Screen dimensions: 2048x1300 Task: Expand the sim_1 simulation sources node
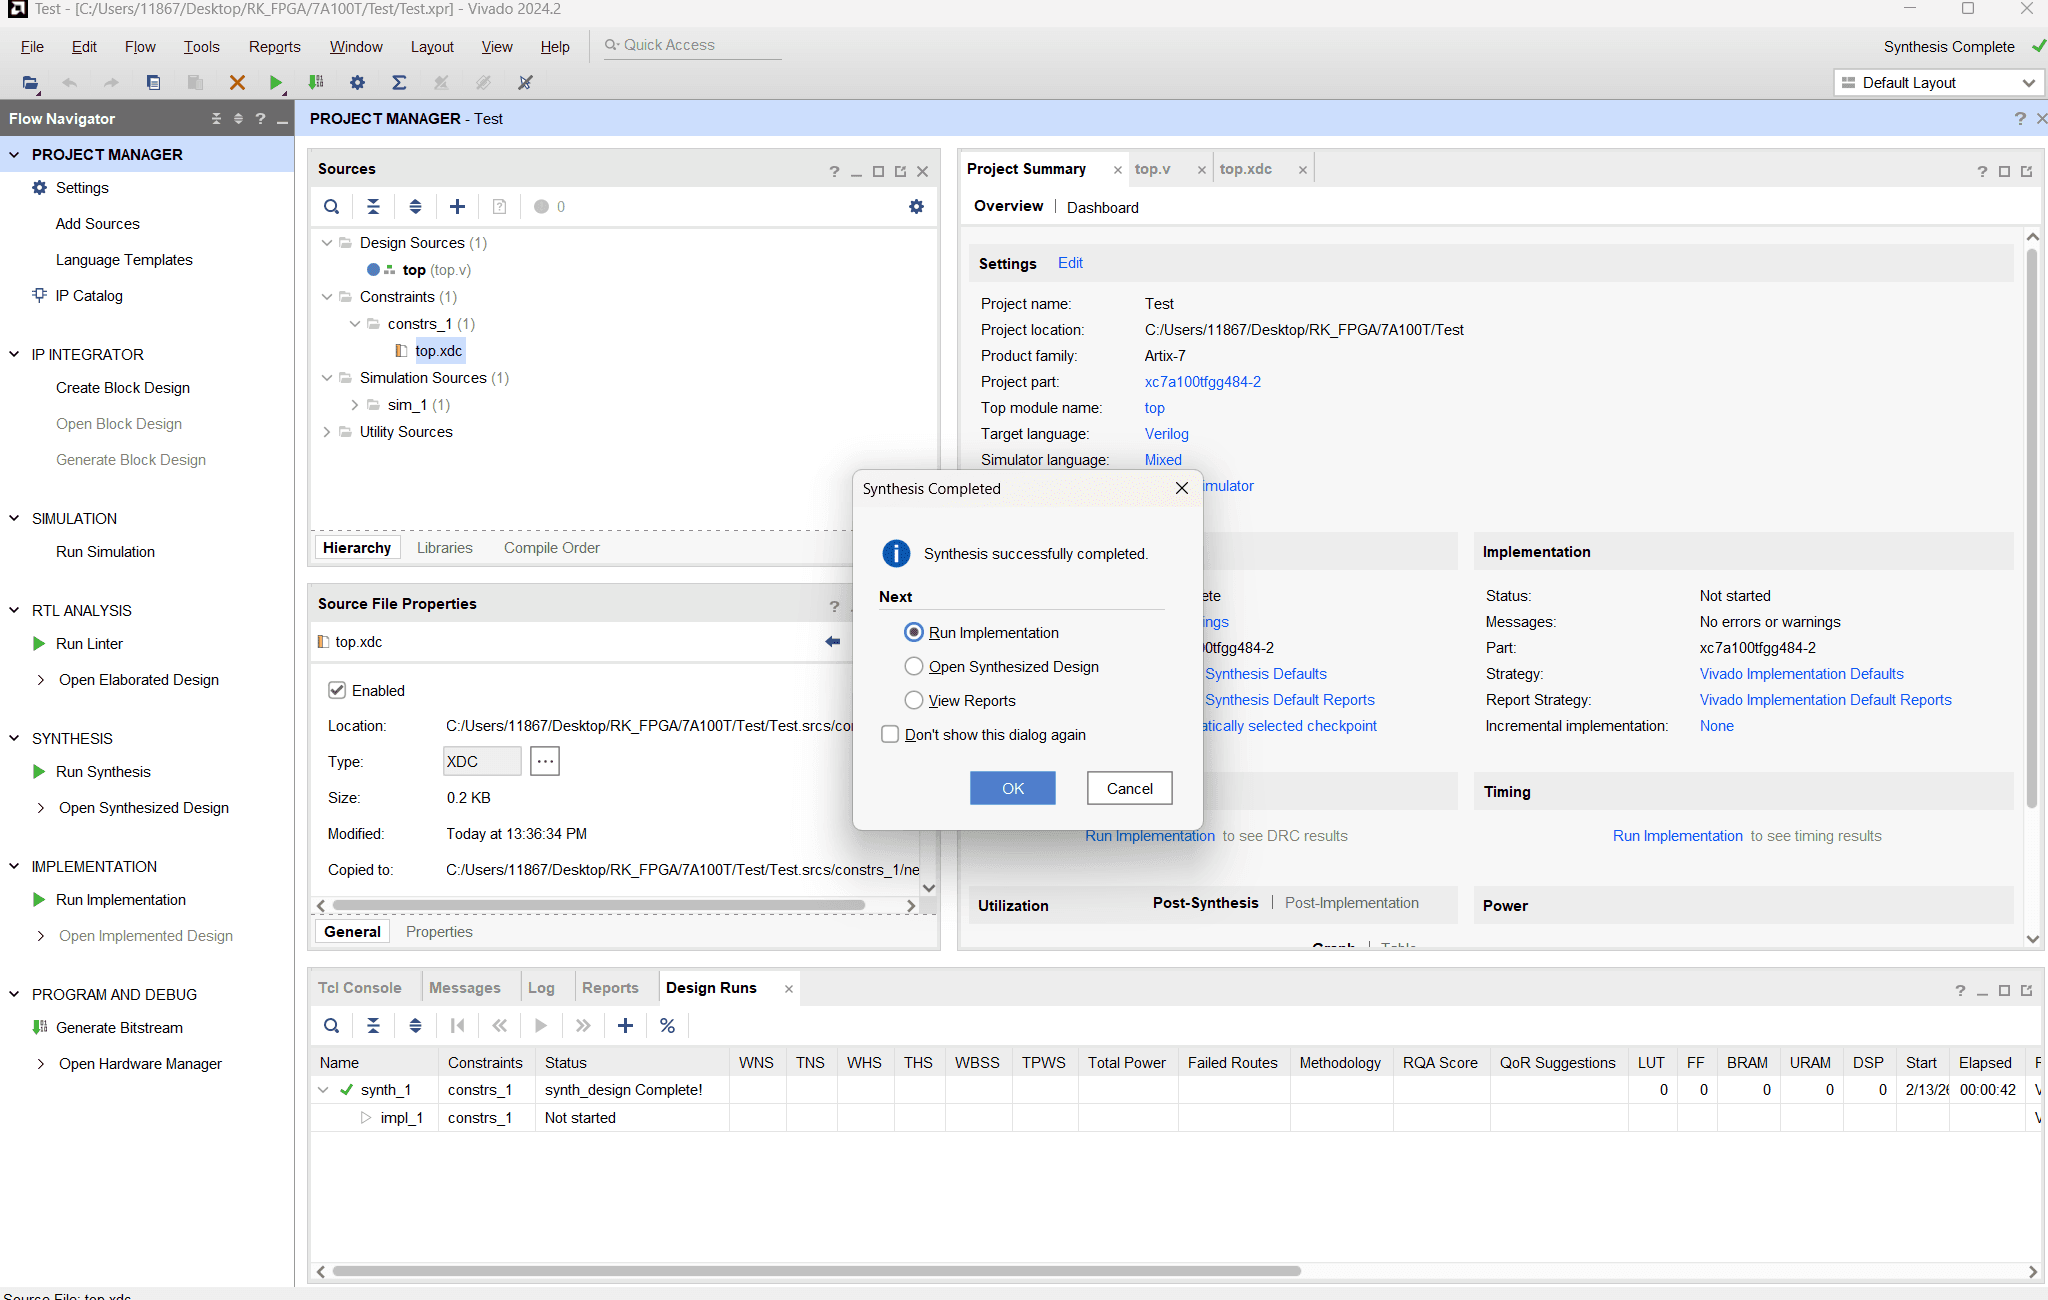pos(355,405)
